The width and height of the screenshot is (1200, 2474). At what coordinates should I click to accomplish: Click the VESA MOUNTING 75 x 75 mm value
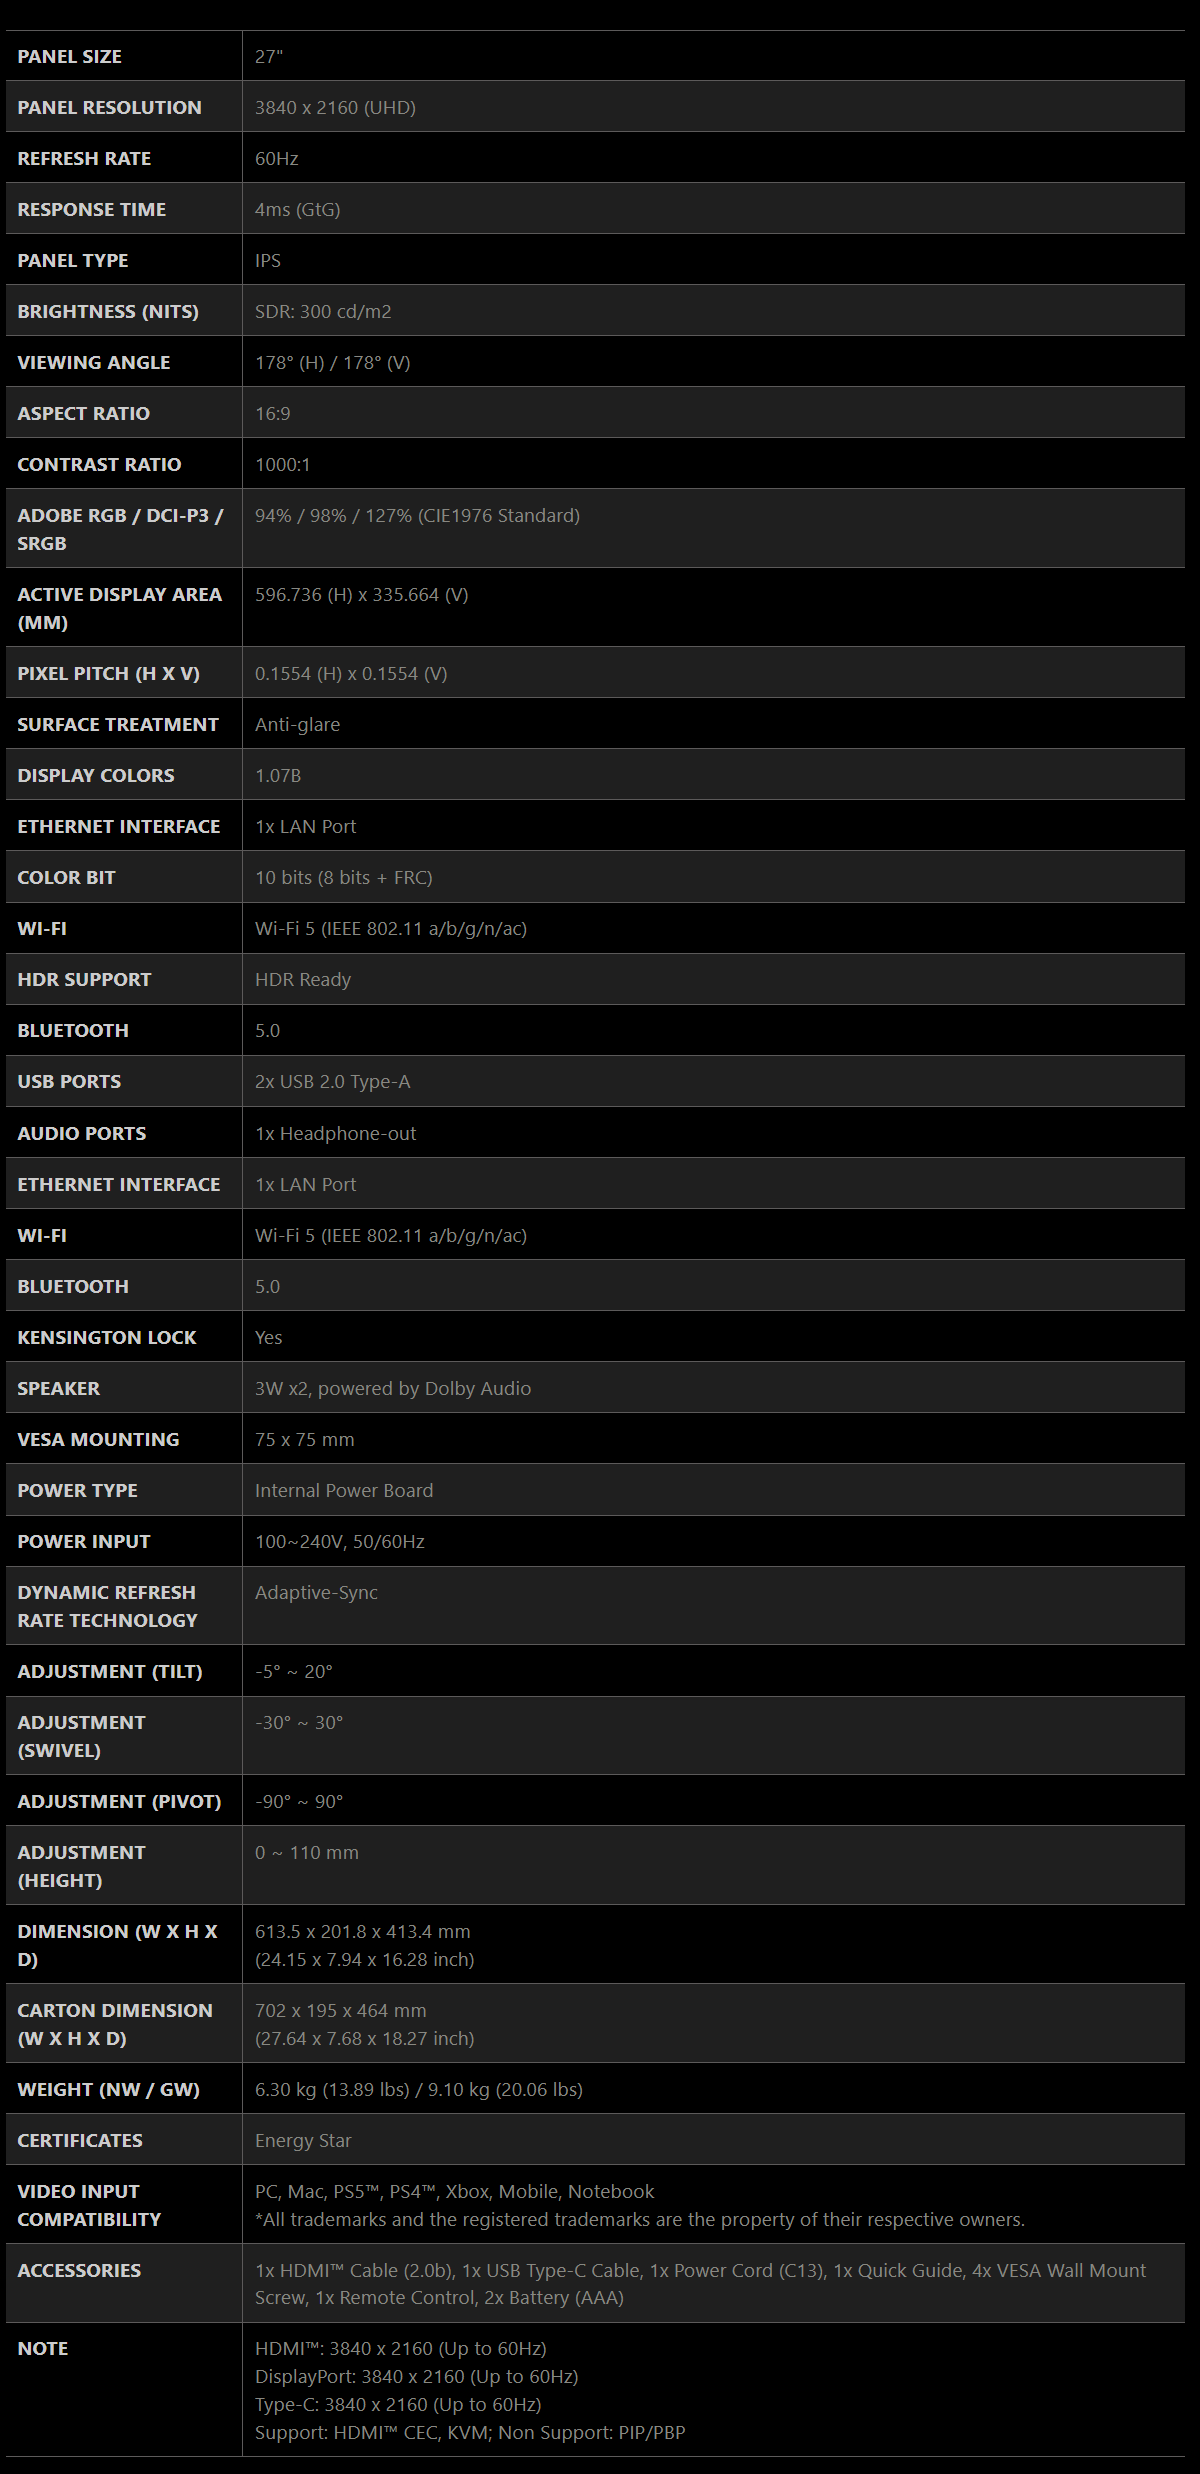tap(304, 1439)
